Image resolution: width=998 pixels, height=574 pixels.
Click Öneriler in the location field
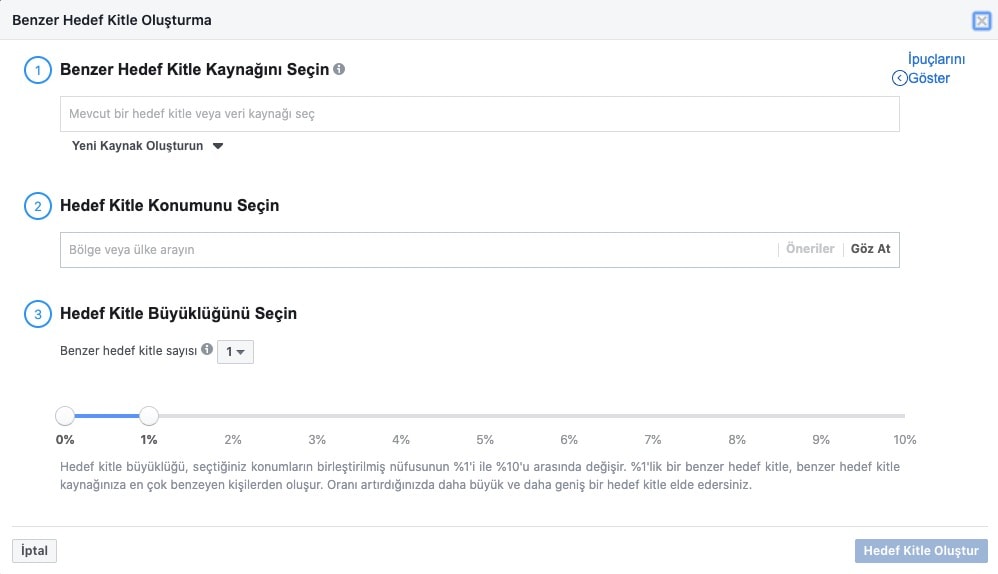coord(810,249)
